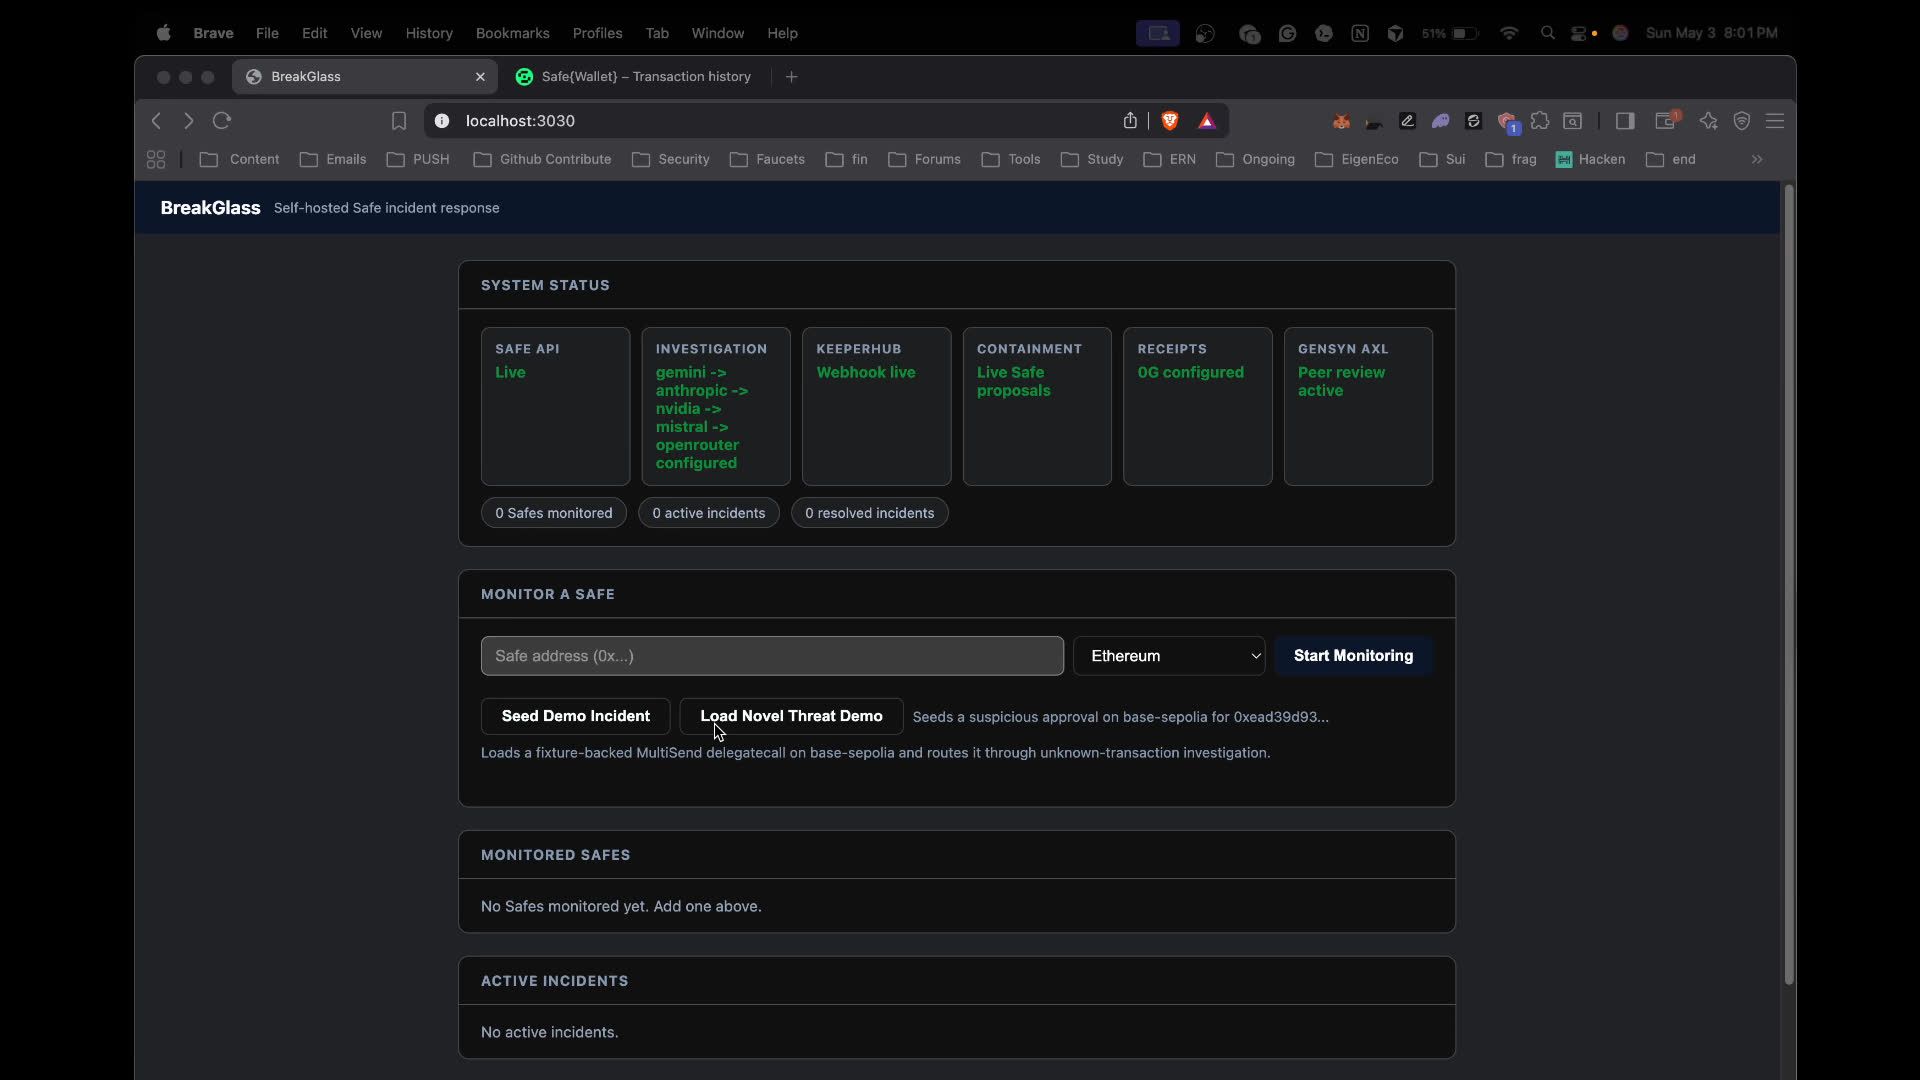The height and width of the screenshot is (1080, 1920).
Task: Click the 0 resolved incidents badge
Action: [869, 513]
